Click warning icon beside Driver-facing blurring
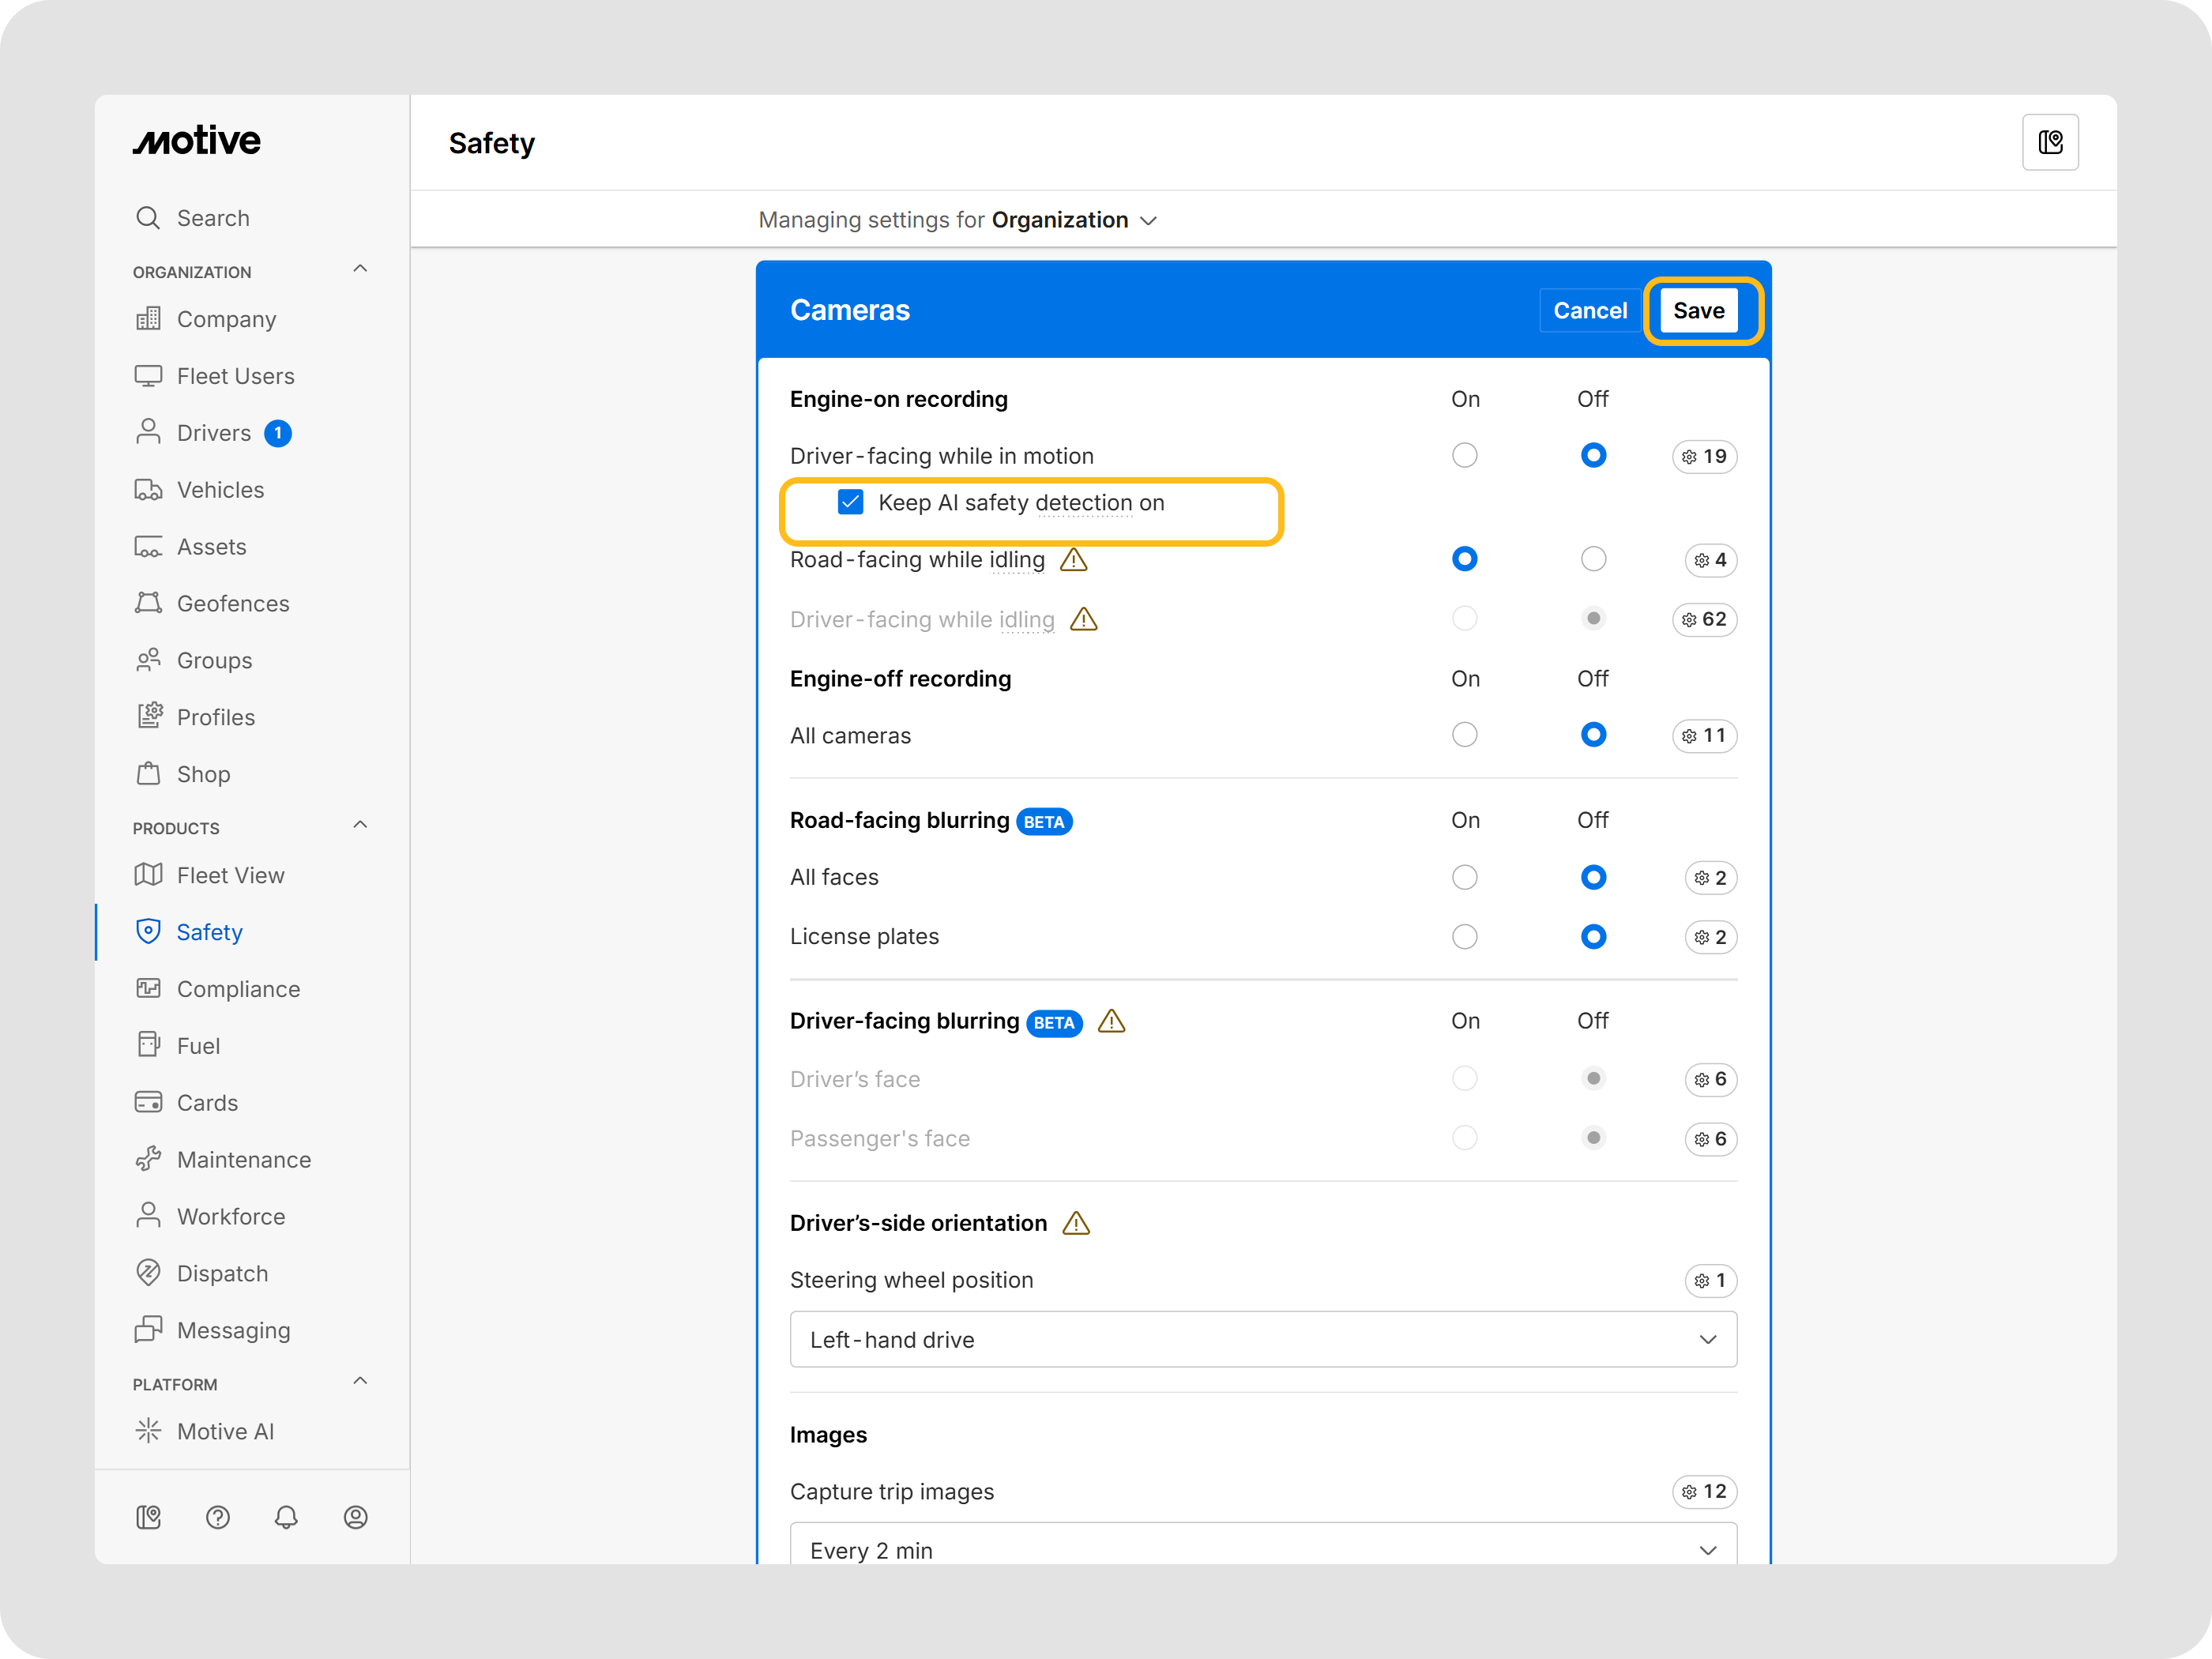 click(1111, 1021)
